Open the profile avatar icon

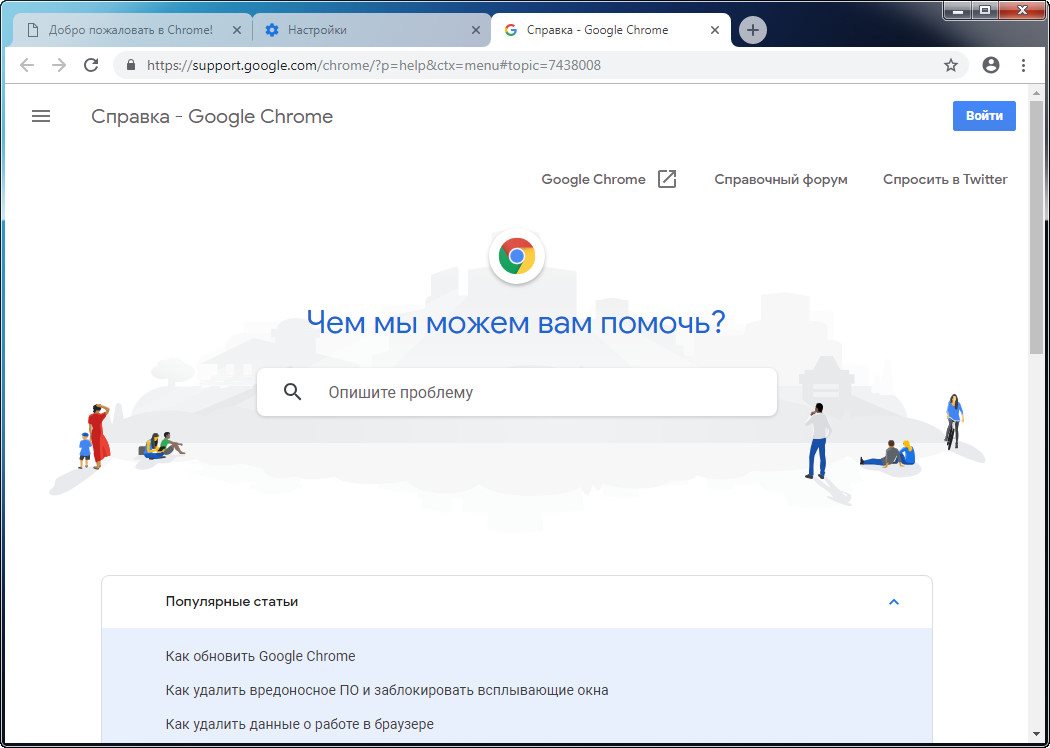pos(990,65)
